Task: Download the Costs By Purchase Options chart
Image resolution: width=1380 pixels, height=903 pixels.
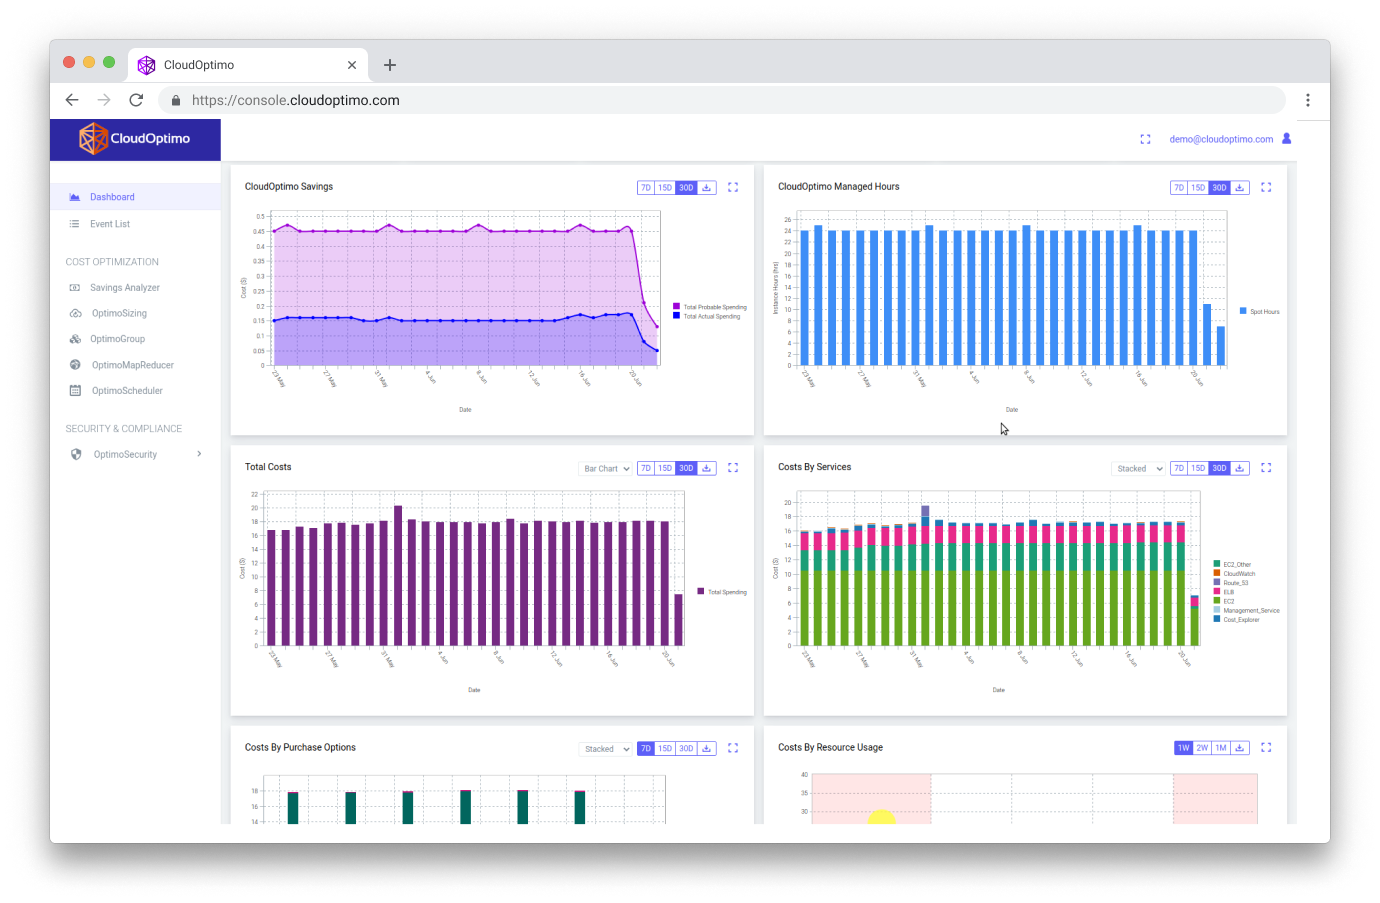Action: 707,748
